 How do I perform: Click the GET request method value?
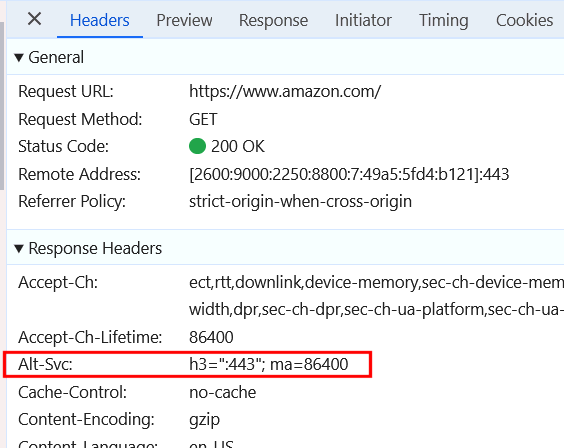(x=203, y=119)
